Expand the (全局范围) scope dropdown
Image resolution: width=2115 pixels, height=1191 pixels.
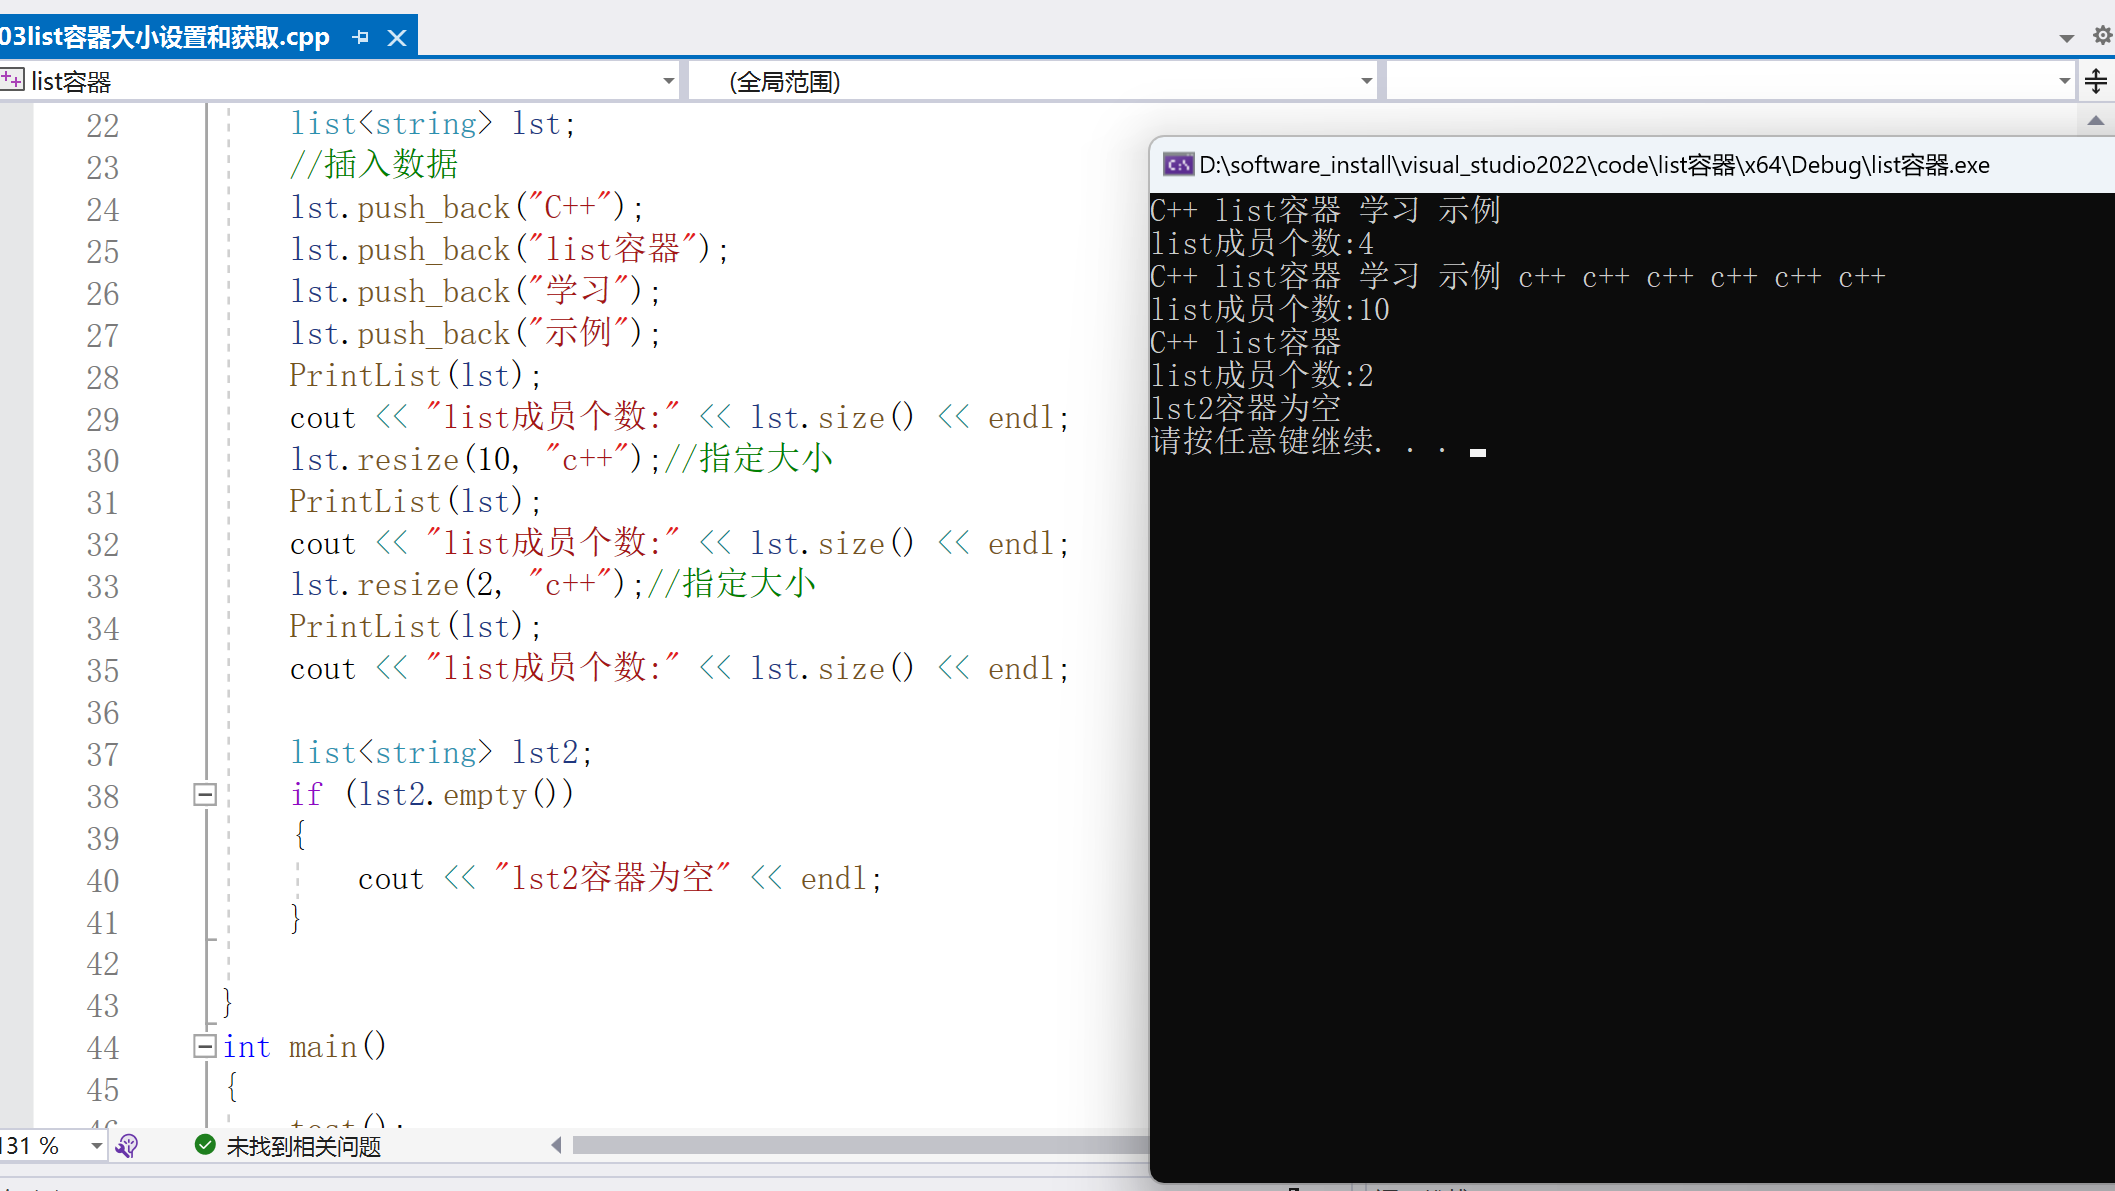tap(1366, 81)
